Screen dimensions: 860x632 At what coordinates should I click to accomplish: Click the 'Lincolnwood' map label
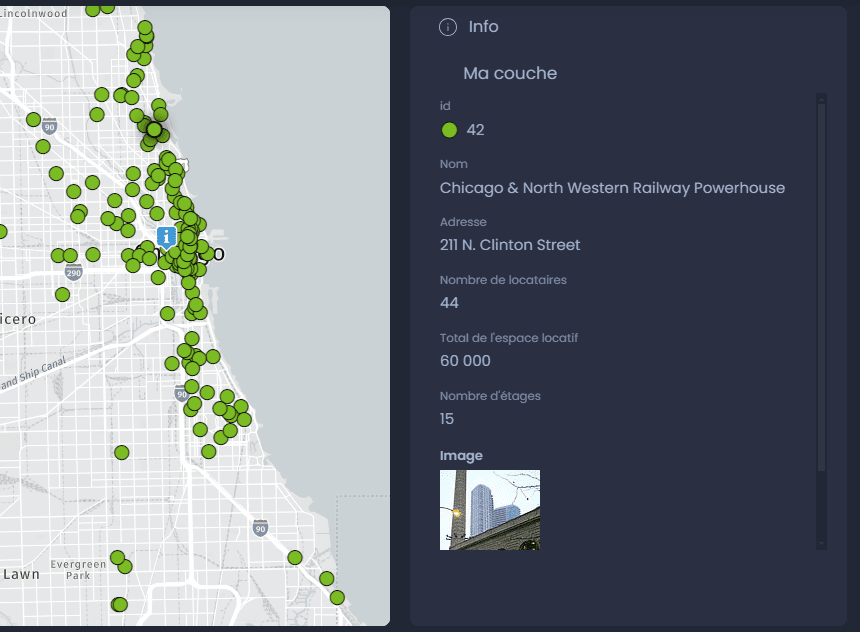pos(34,13)
